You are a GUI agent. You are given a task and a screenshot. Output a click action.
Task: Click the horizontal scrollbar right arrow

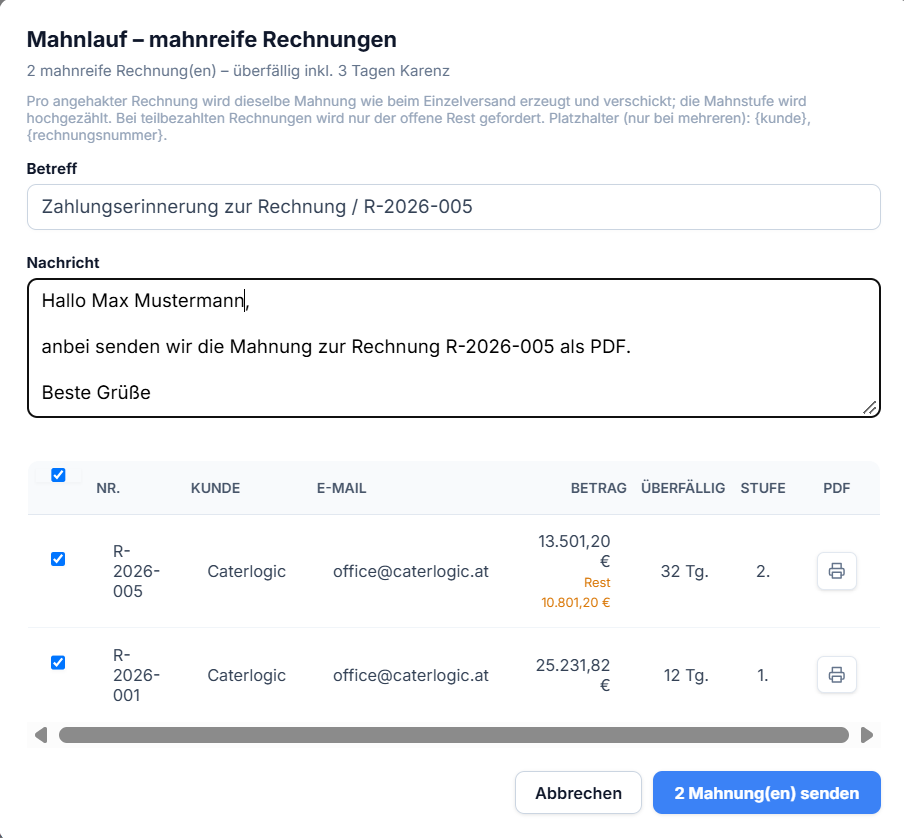coord(867,735)
